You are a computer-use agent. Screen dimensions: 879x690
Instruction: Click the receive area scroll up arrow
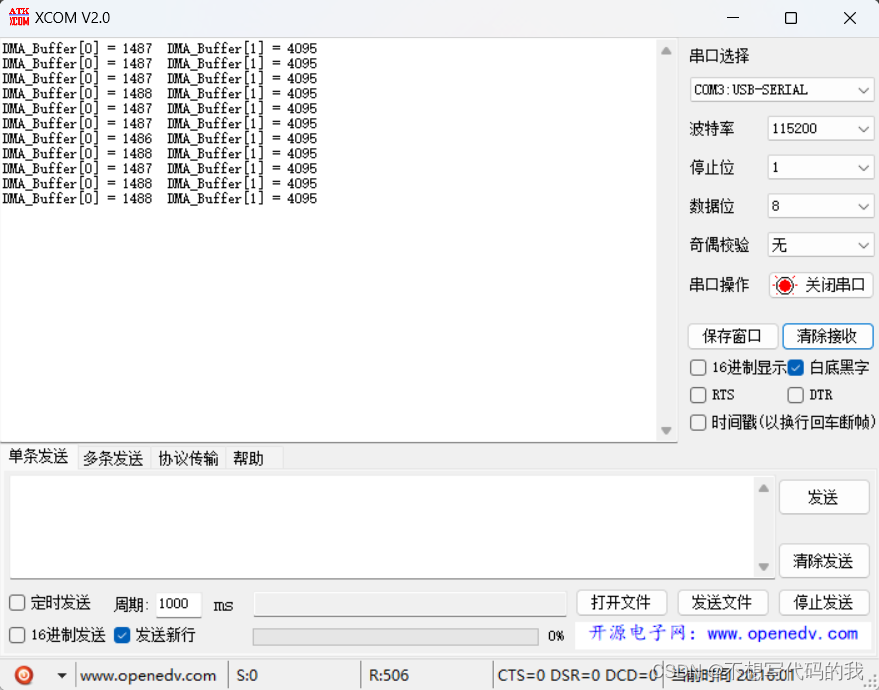(x=666, y=51)
